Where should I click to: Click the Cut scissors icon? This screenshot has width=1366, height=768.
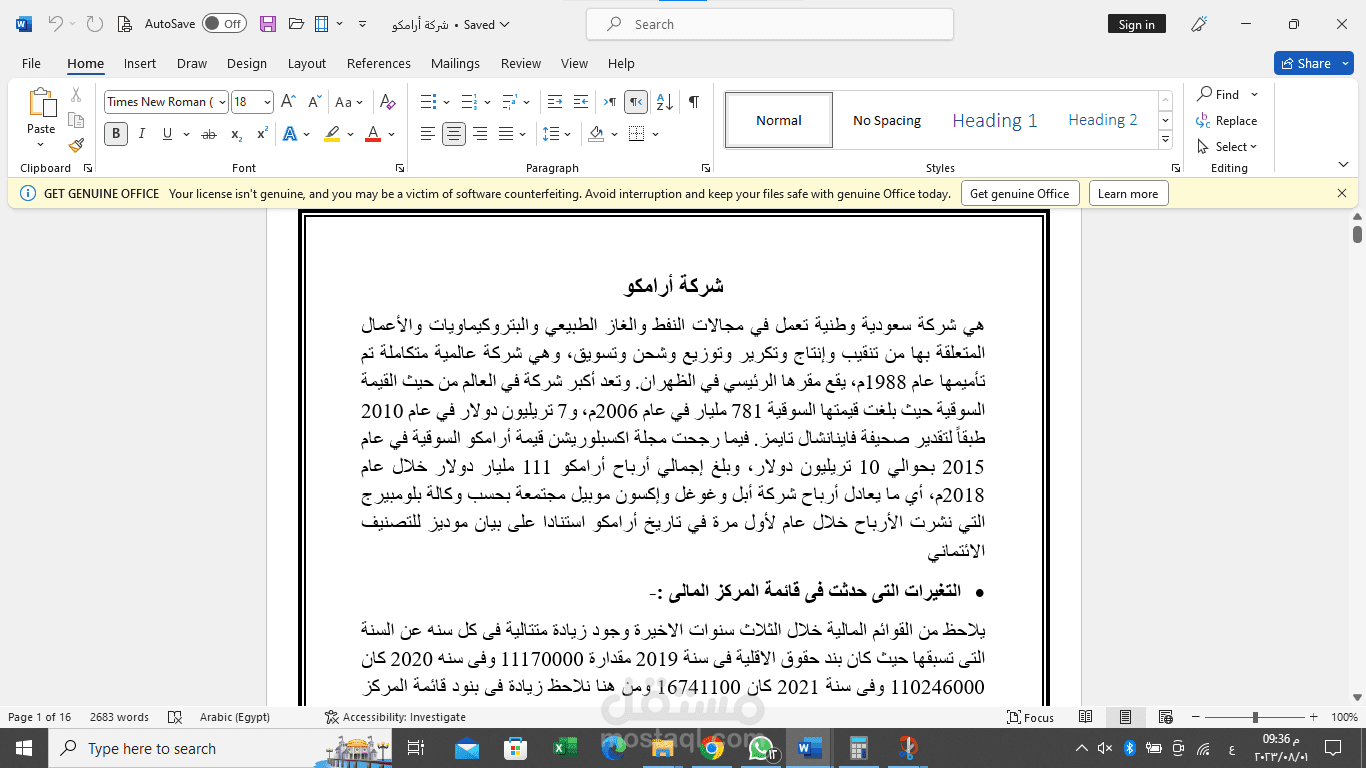76,95
